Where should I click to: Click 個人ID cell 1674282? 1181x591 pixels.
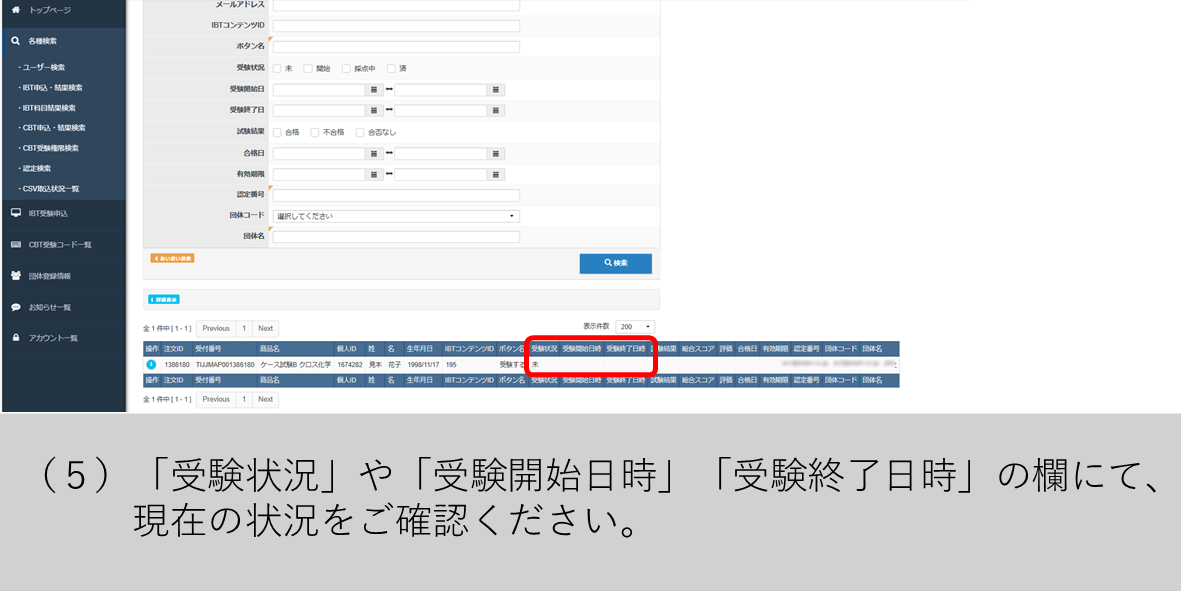[350, 364]
